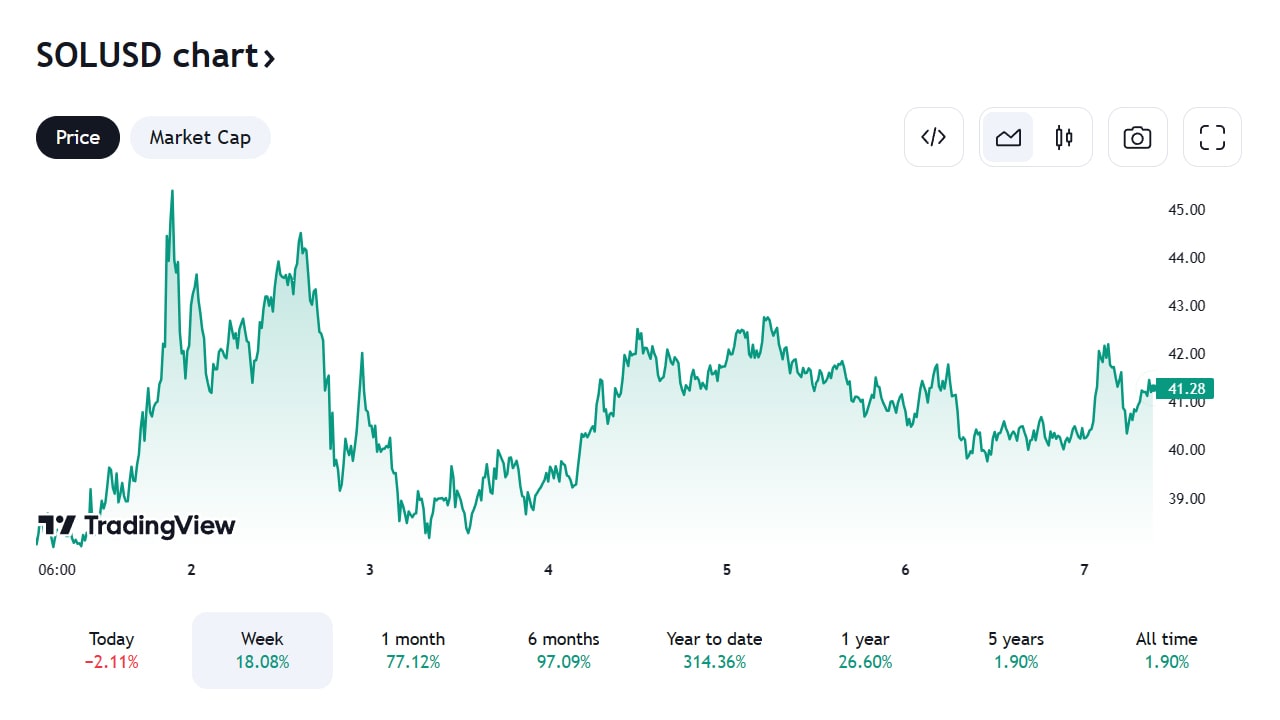This screenshot has width=1280, height=720.
Task: Click date marker 5 on time axis
Action: [x=727, y=570]
